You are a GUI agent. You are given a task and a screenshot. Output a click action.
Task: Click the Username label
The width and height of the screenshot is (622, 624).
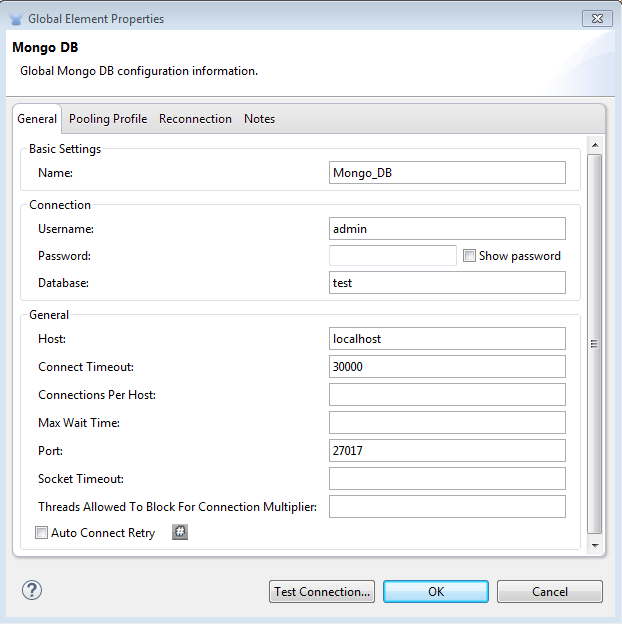(66, 229)
